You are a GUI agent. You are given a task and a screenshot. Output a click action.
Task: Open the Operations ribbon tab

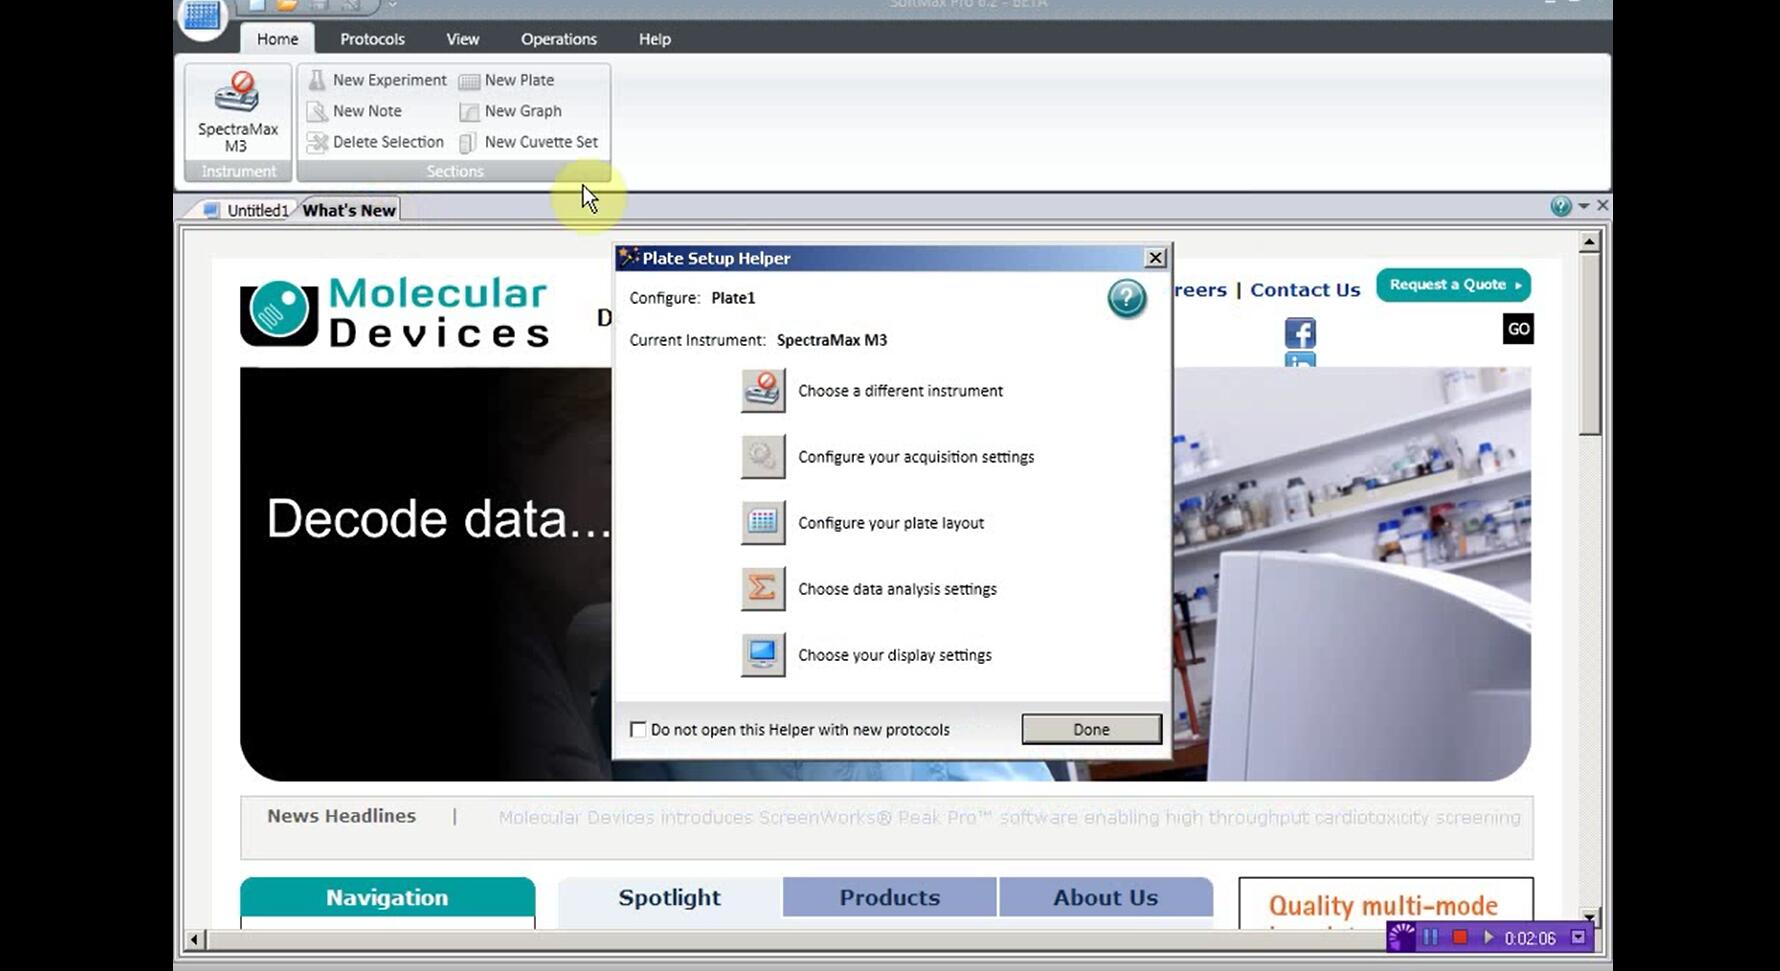pyautogui.click(x=558, y=39)
